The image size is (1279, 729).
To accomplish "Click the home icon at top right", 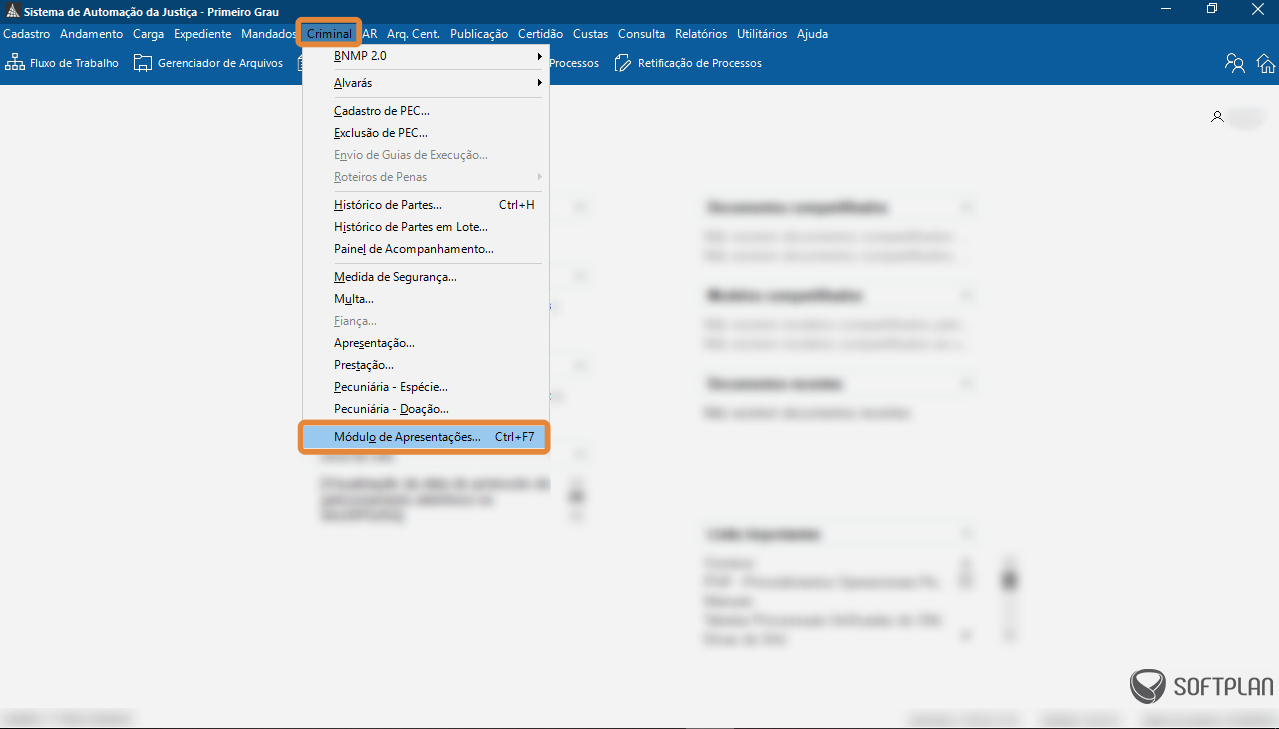I will [x=1266, y=63].
